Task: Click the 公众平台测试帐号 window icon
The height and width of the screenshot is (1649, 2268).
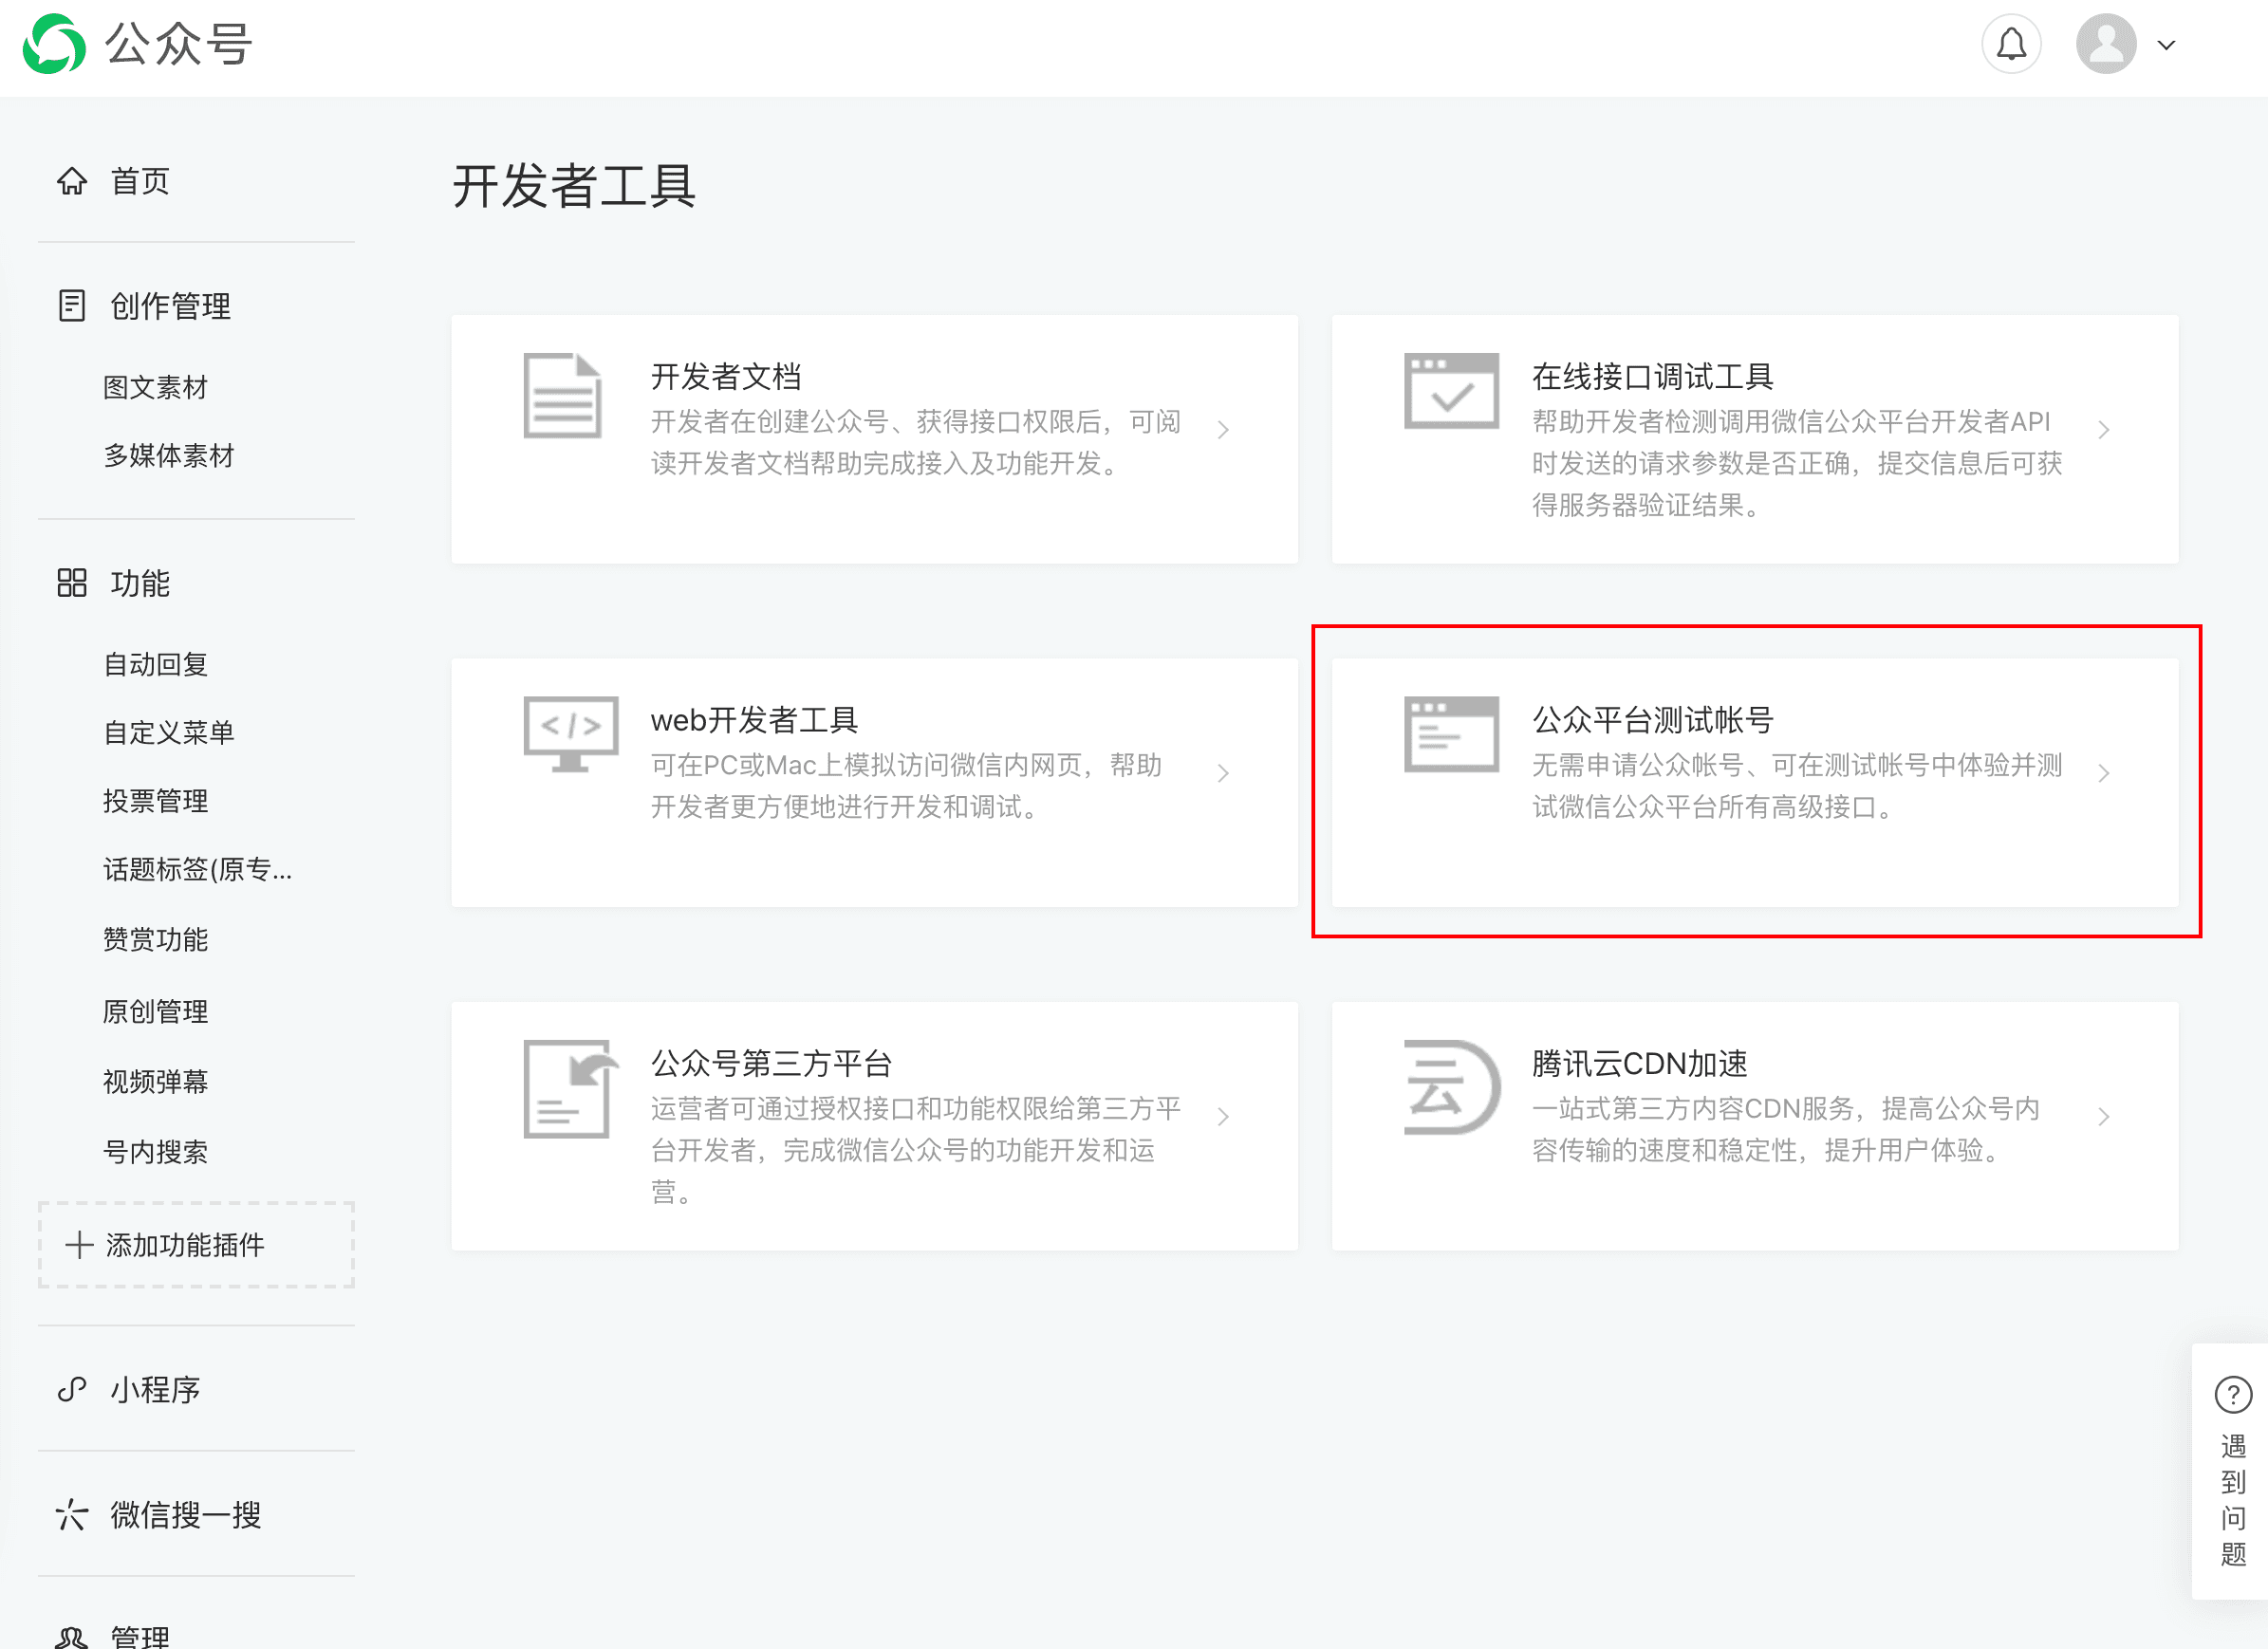Action: 1450,734
